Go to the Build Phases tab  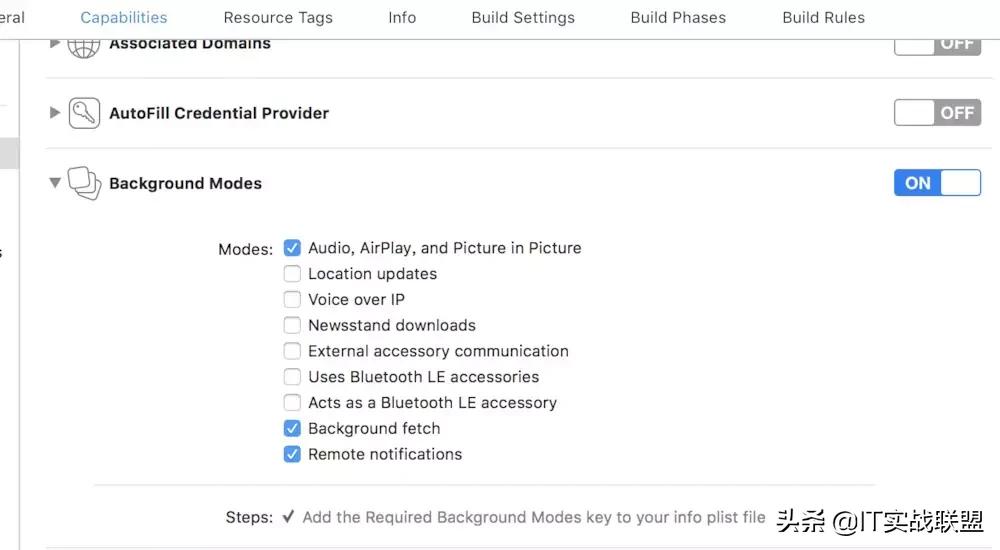click(678, 18)
